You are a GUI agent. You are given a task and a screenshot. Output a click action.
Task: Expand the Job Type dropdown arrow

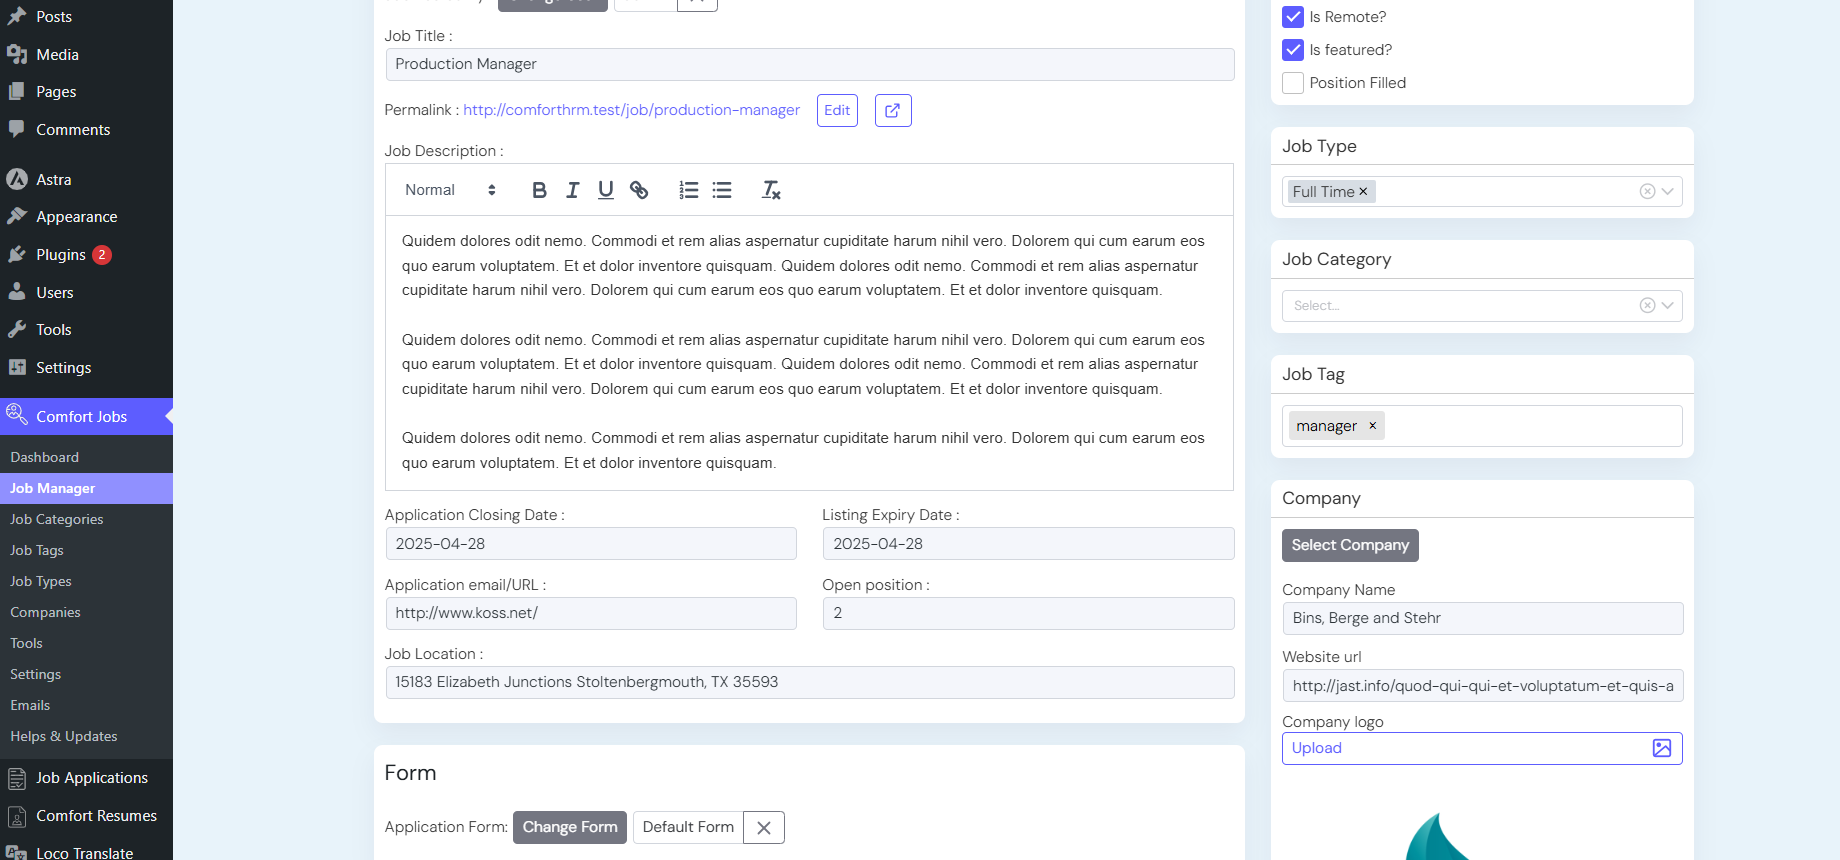pos(1667,192)
